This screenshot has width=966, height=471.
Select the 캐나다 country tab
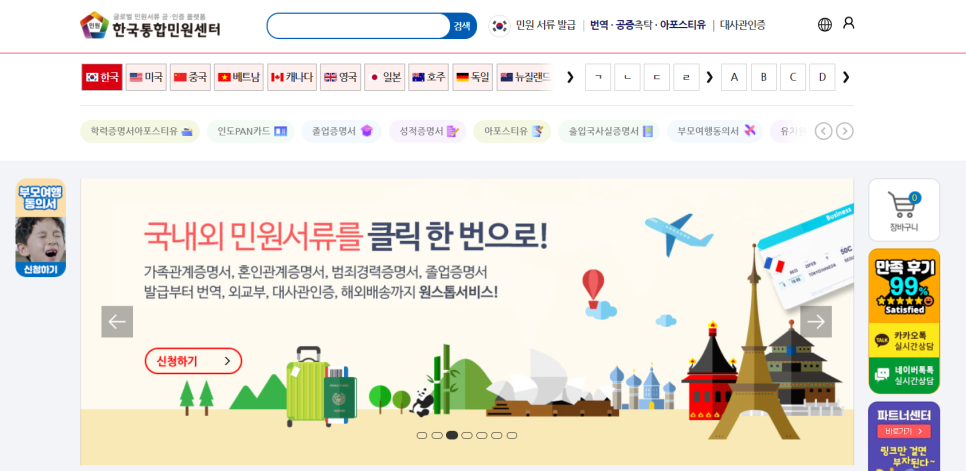tap(291, 77)
